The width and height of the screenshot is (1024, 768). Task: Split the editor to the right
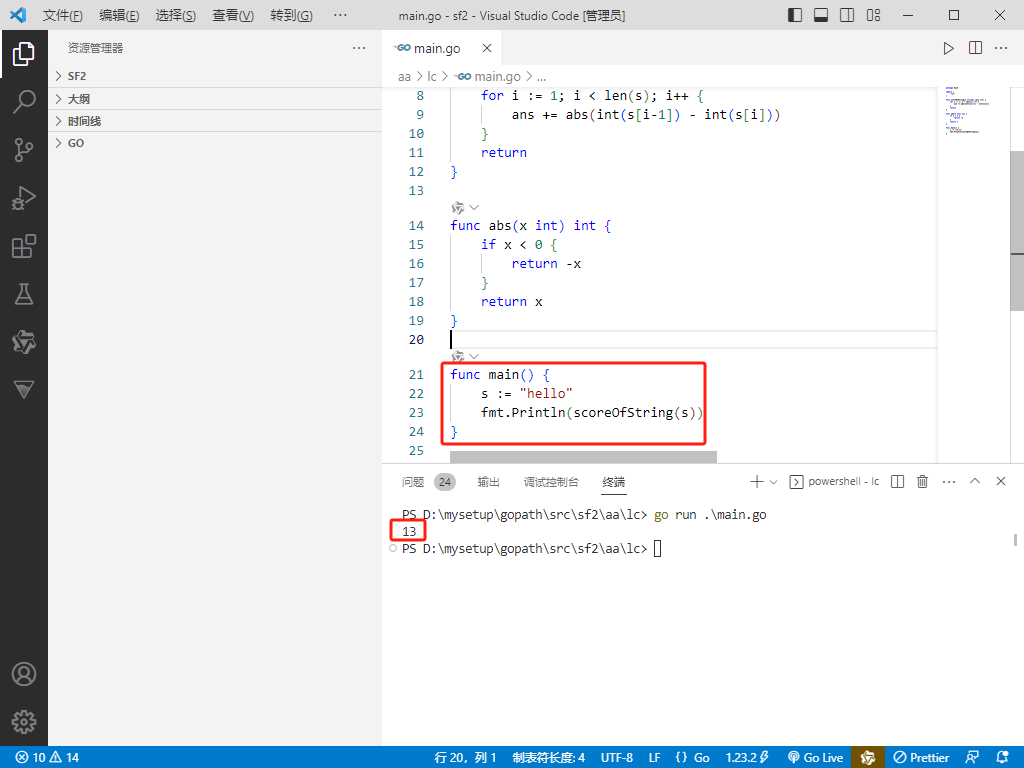click(x=975, y=48)
